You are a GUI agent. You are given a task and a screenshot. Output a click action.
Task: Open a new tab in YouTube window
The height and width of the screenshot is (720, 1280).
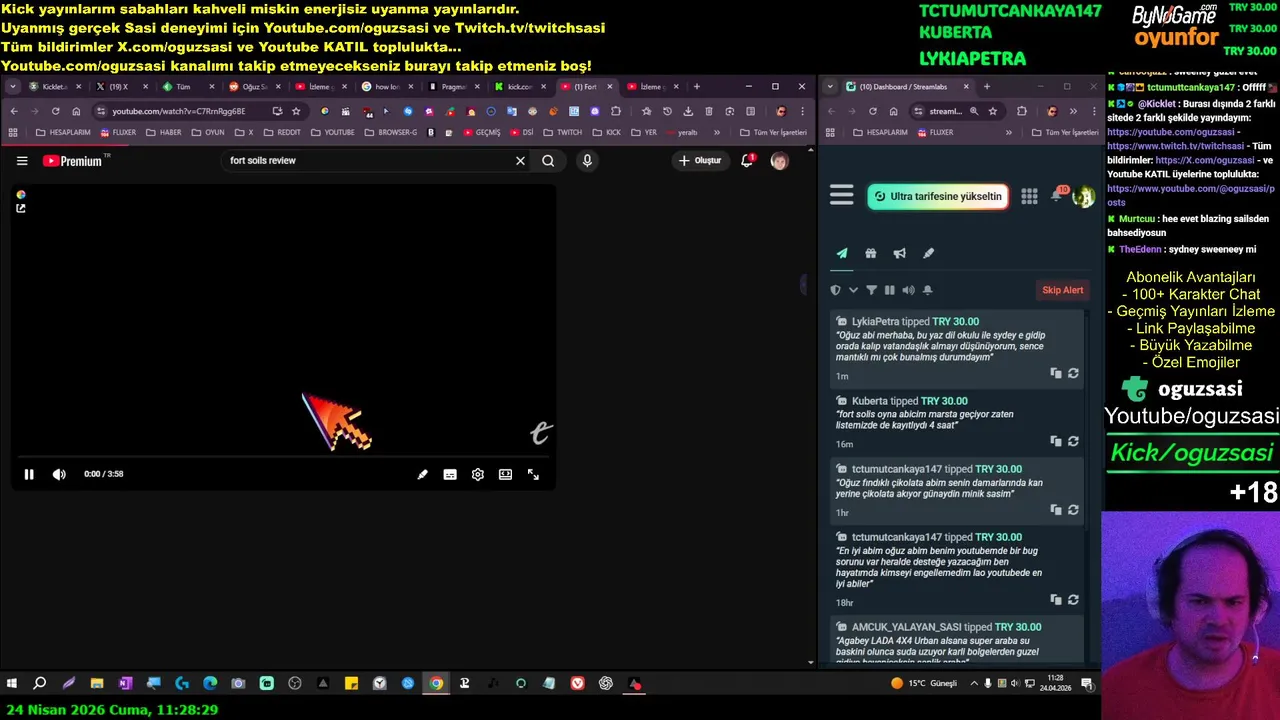(x=697, y=87)
